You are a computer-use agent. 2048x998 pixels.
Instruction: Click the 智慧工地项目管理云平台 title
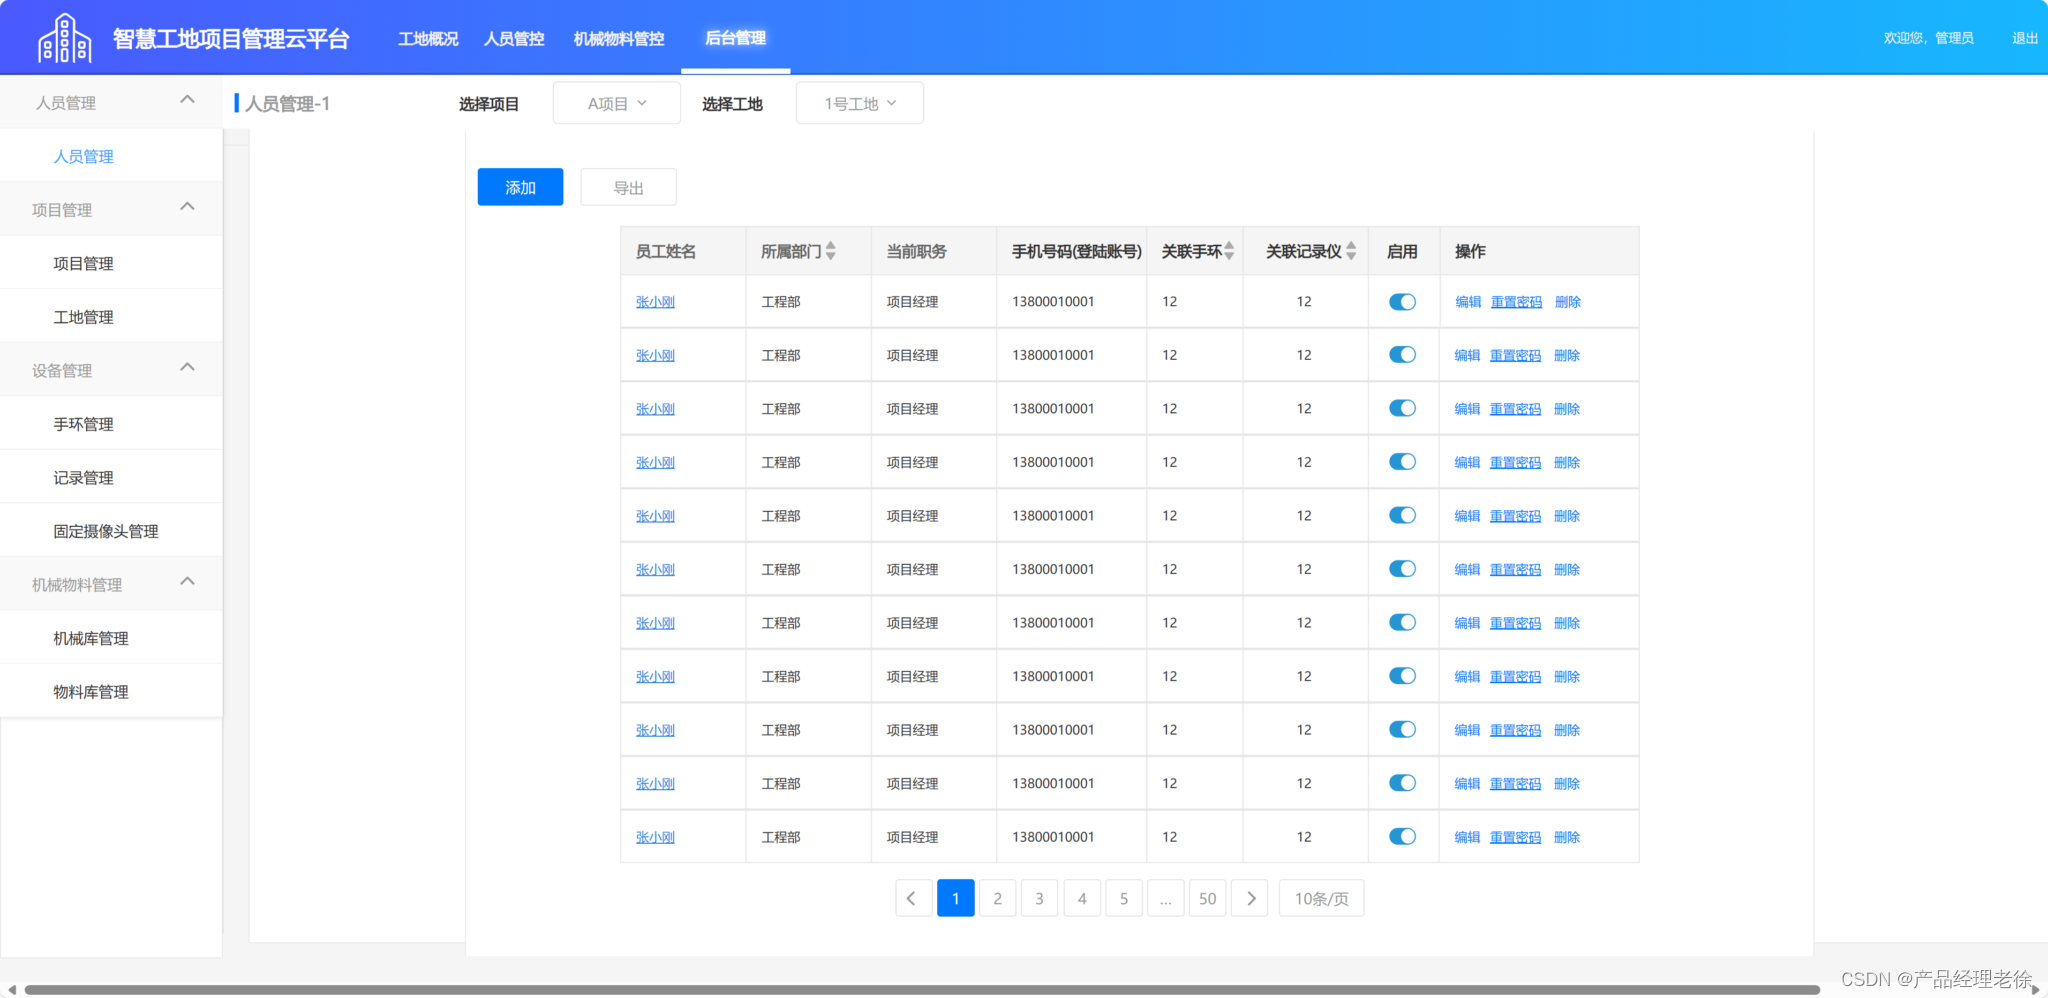click(231, 39)
